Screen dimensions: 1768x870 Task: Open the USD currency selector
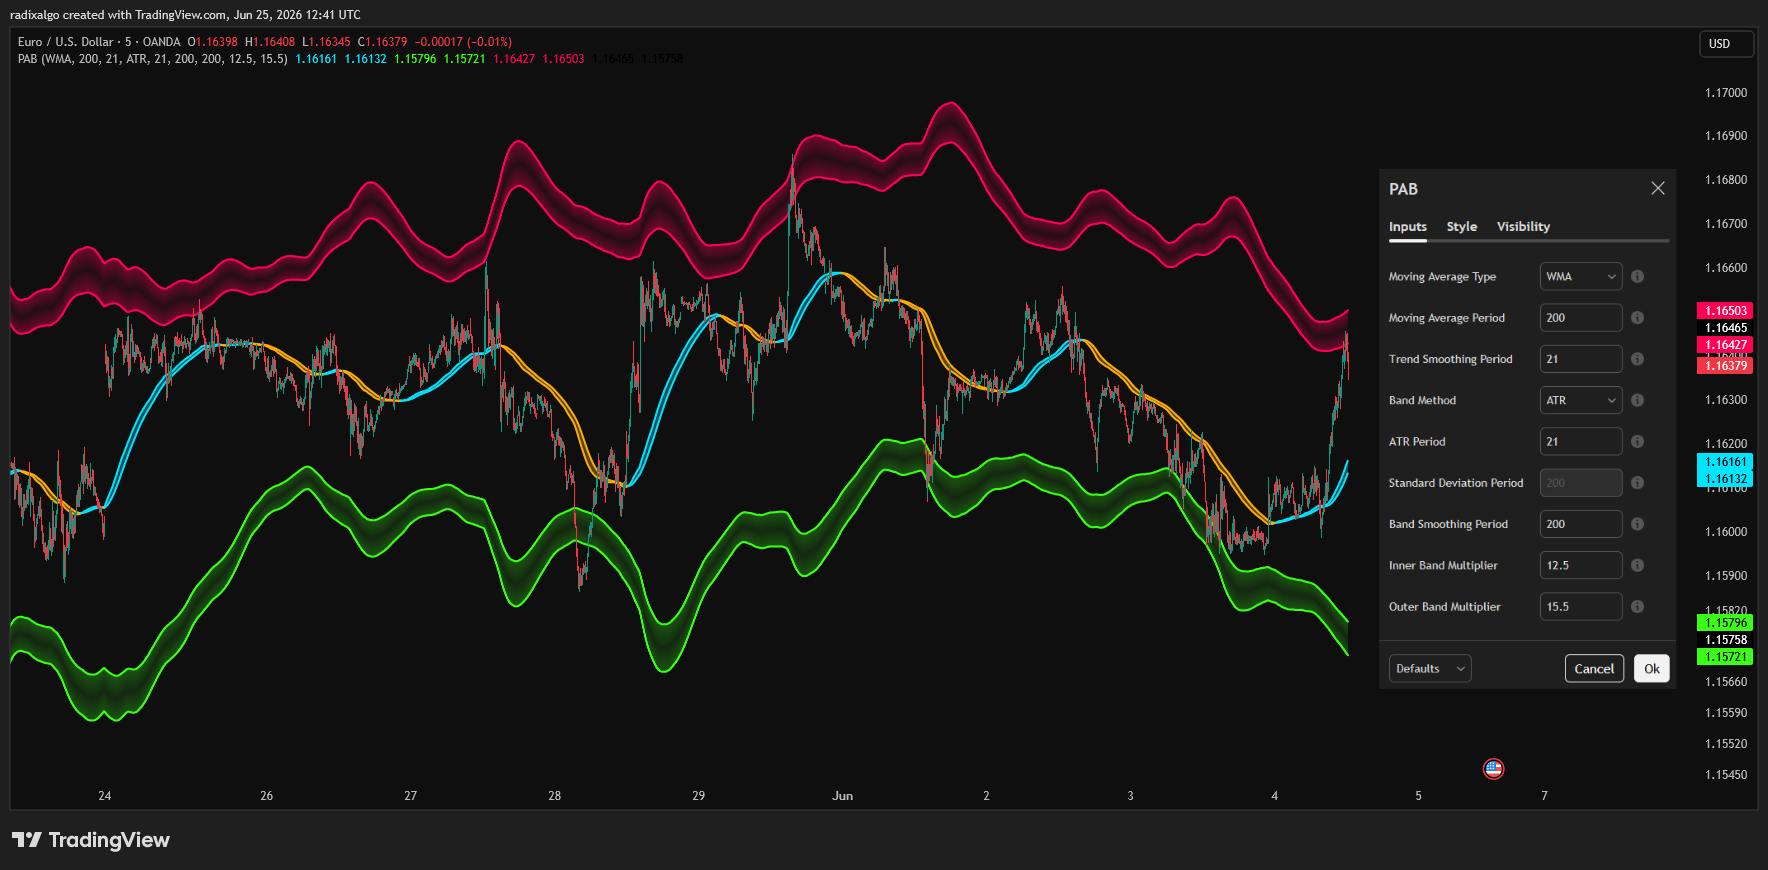[x=1726, y=44]
